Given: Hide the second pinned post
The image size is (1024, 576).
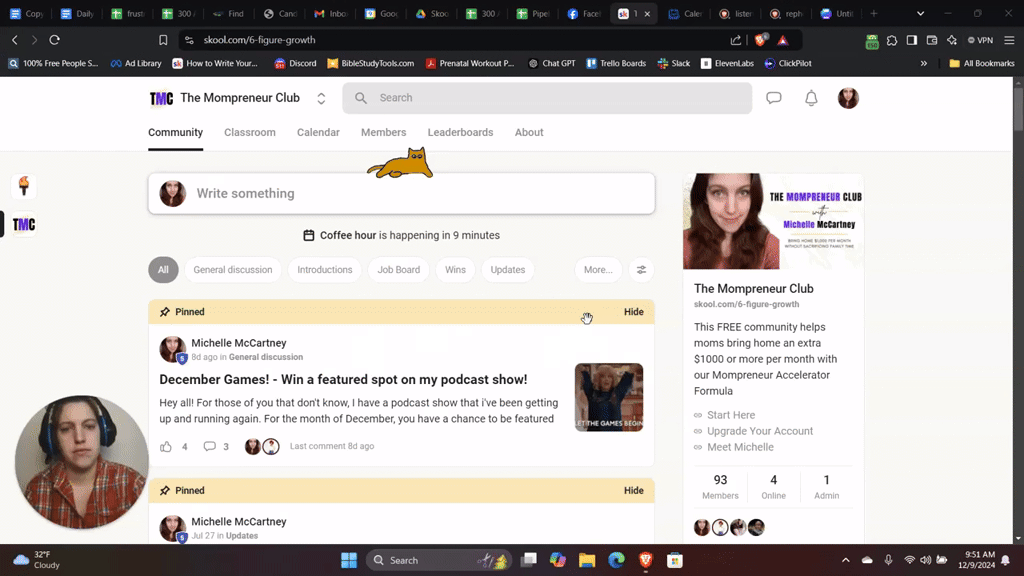Looking at the screenshot, I should (x=633, y=490).
